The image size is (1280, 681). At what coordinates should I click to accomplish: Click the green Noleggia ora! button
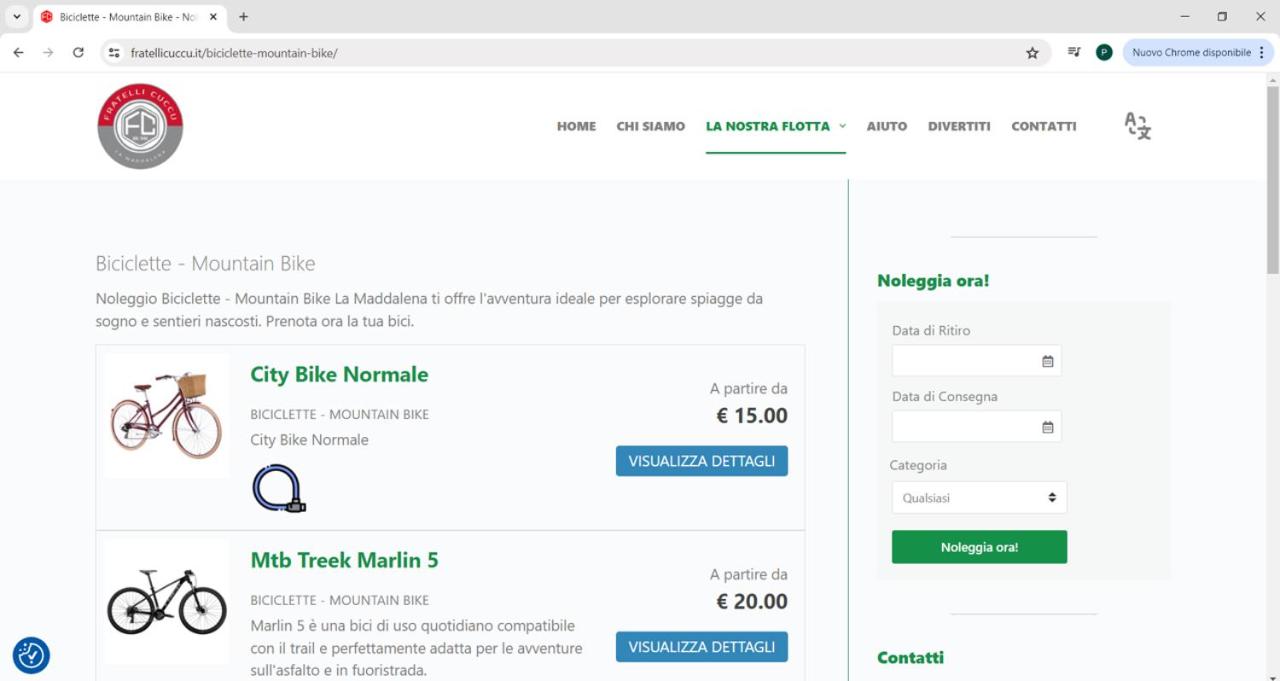pyautogui.click(x=979, y=547)
